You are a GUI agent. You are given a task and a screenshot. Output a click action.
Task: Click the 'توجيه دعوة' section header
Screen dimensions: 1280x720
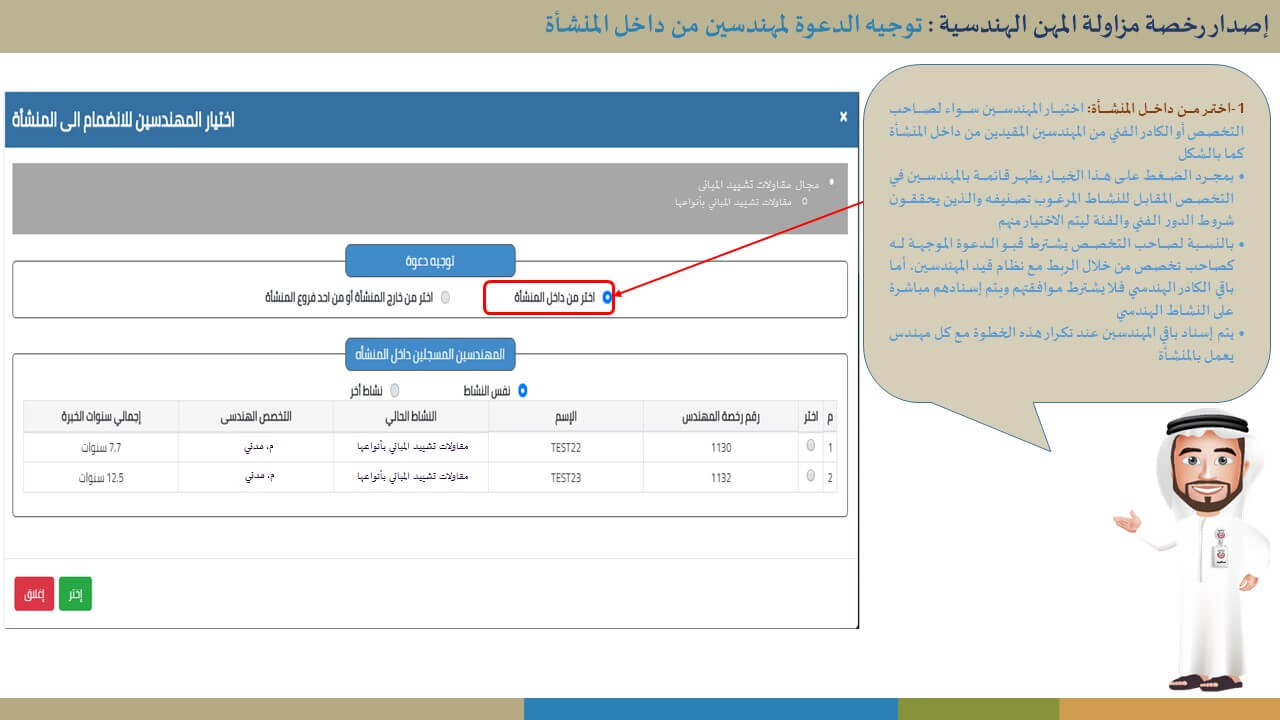(x=430, y=261)
